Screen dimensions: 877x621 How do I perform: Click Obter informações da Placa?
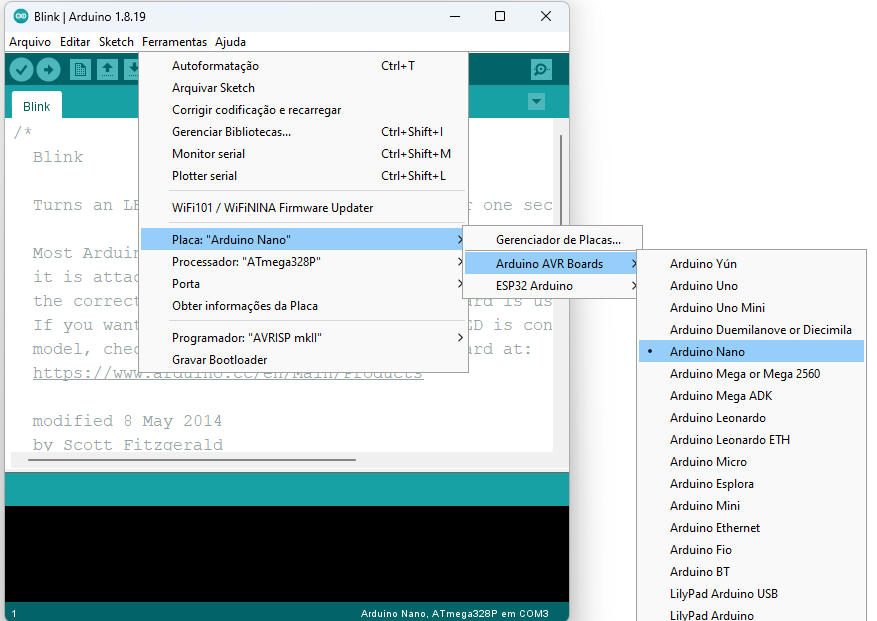(304, 306)
